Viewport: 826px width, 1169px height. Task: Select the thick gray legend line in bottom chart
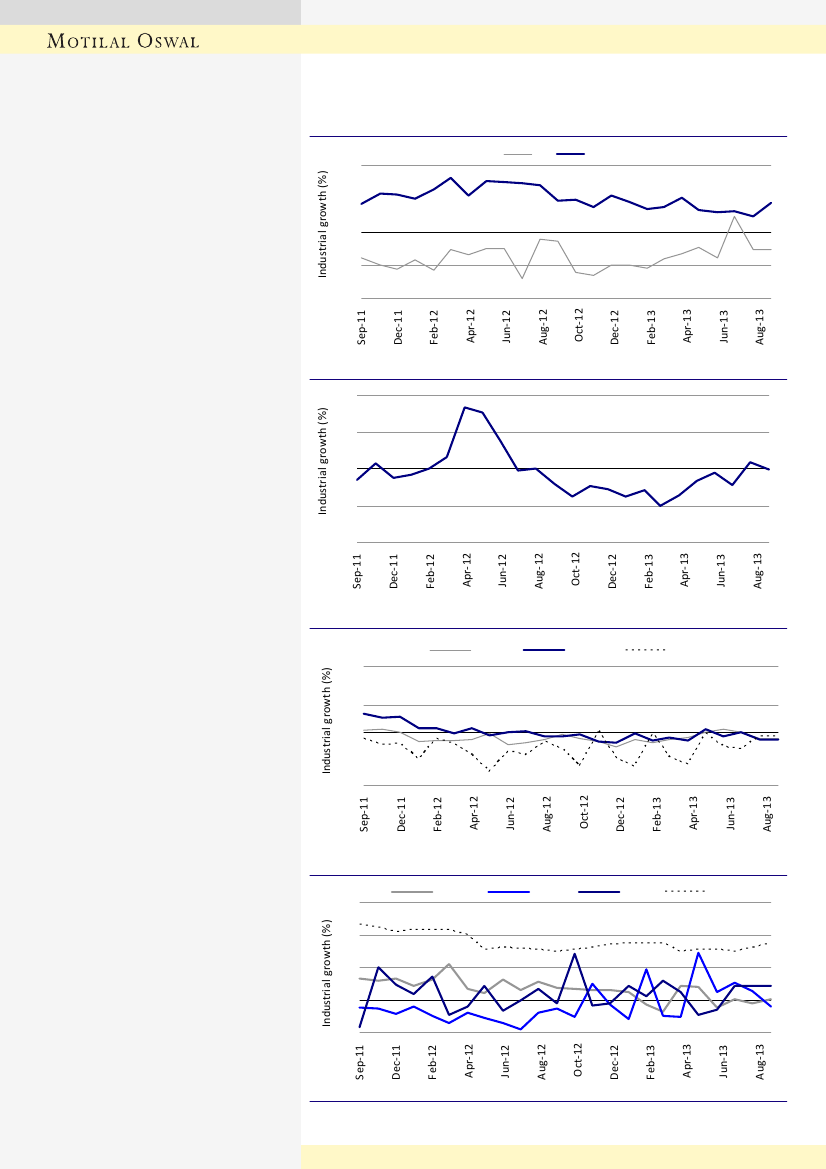tap(412, 890)
